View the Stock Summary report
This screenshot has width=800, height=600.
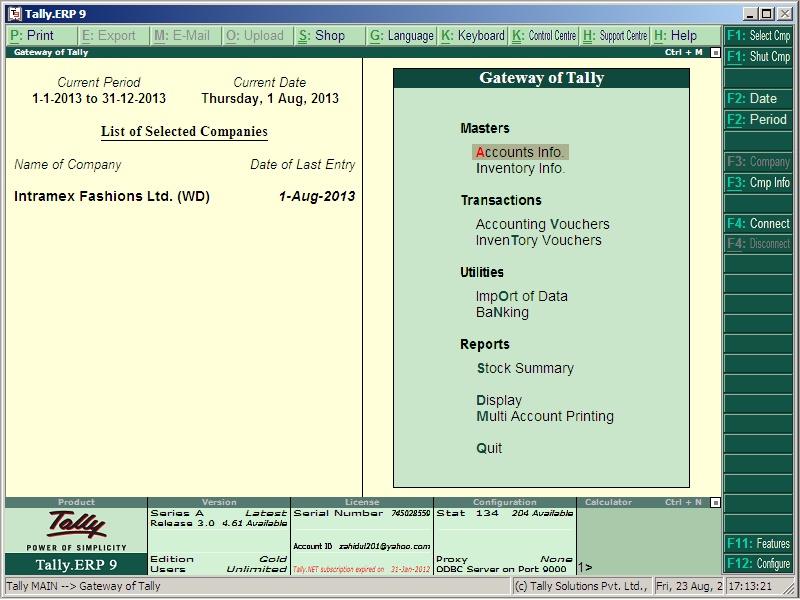coord(523,367)
